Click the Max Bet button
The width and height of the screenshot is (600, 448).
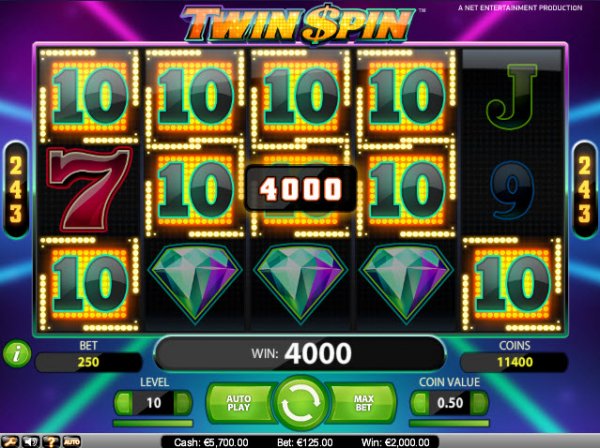363,403
